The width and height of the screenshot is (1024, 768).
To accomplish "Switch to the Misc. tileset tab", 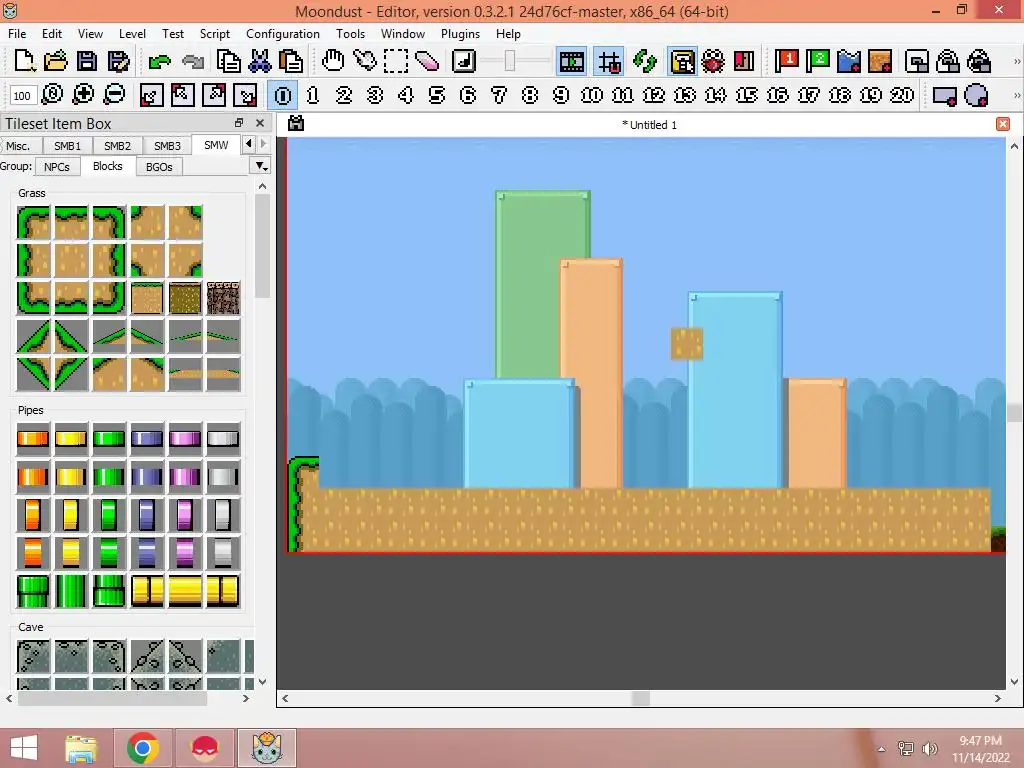I will pos(18,146).
